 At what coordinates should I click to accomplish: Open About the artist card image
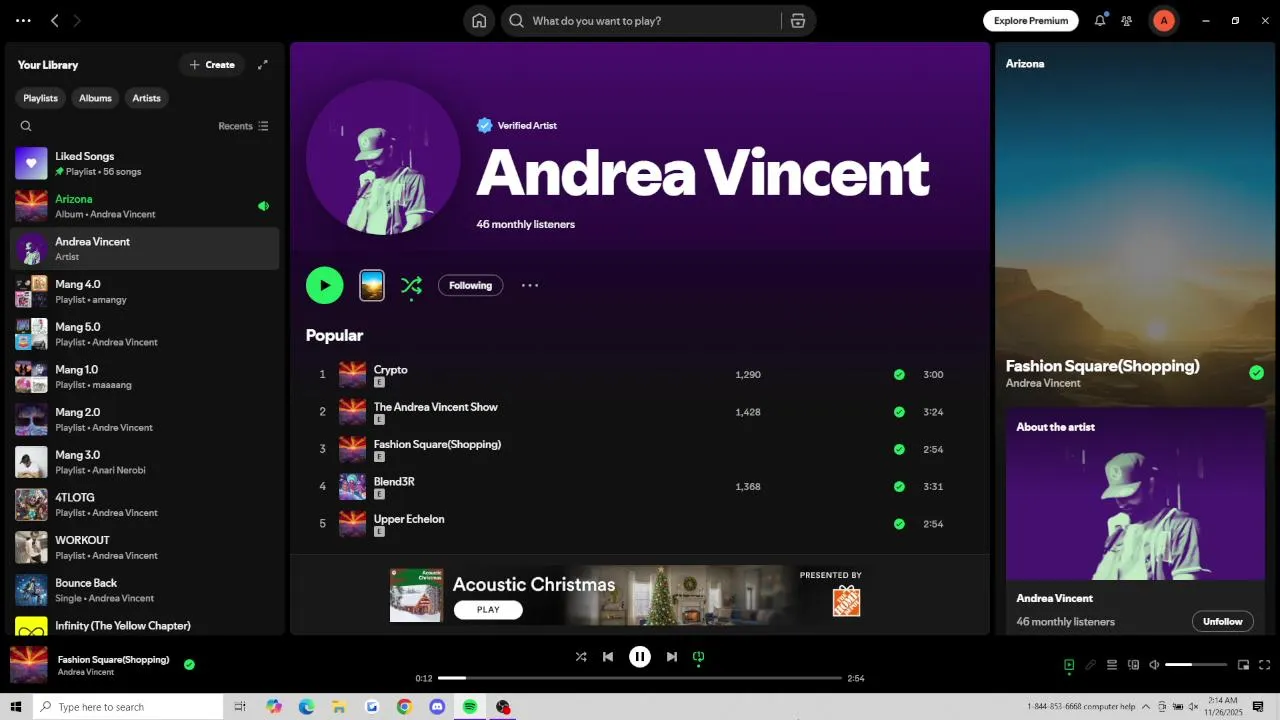(x=1135, y=494)
